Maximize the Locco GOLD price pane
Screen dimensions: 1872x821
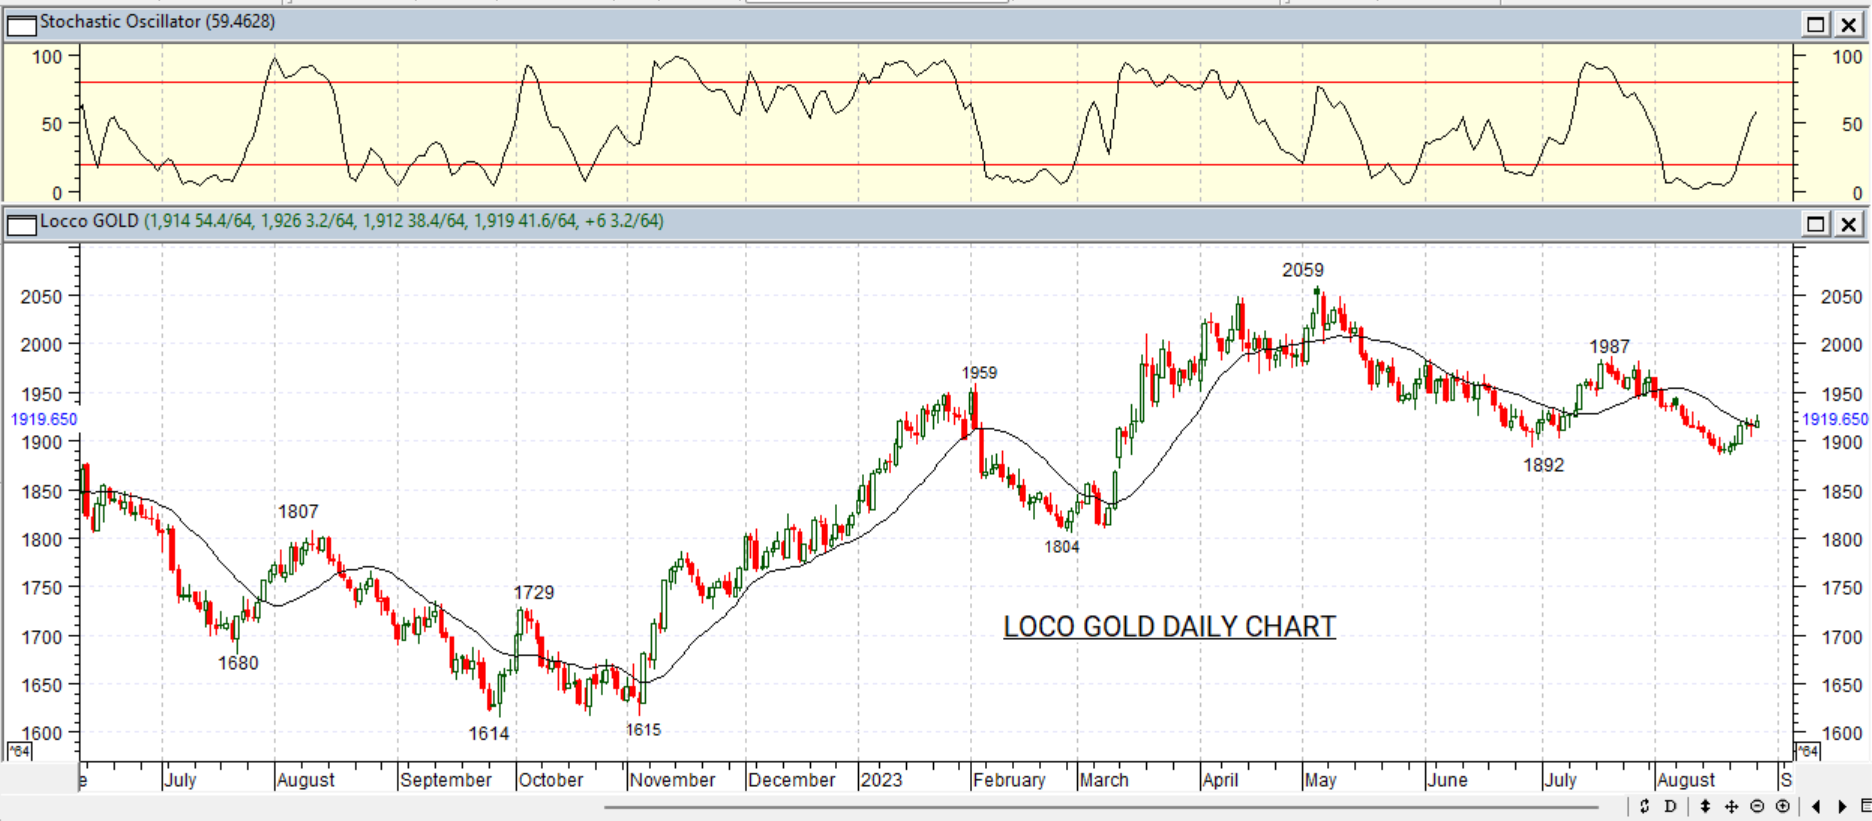click(x=1816, y=223)
